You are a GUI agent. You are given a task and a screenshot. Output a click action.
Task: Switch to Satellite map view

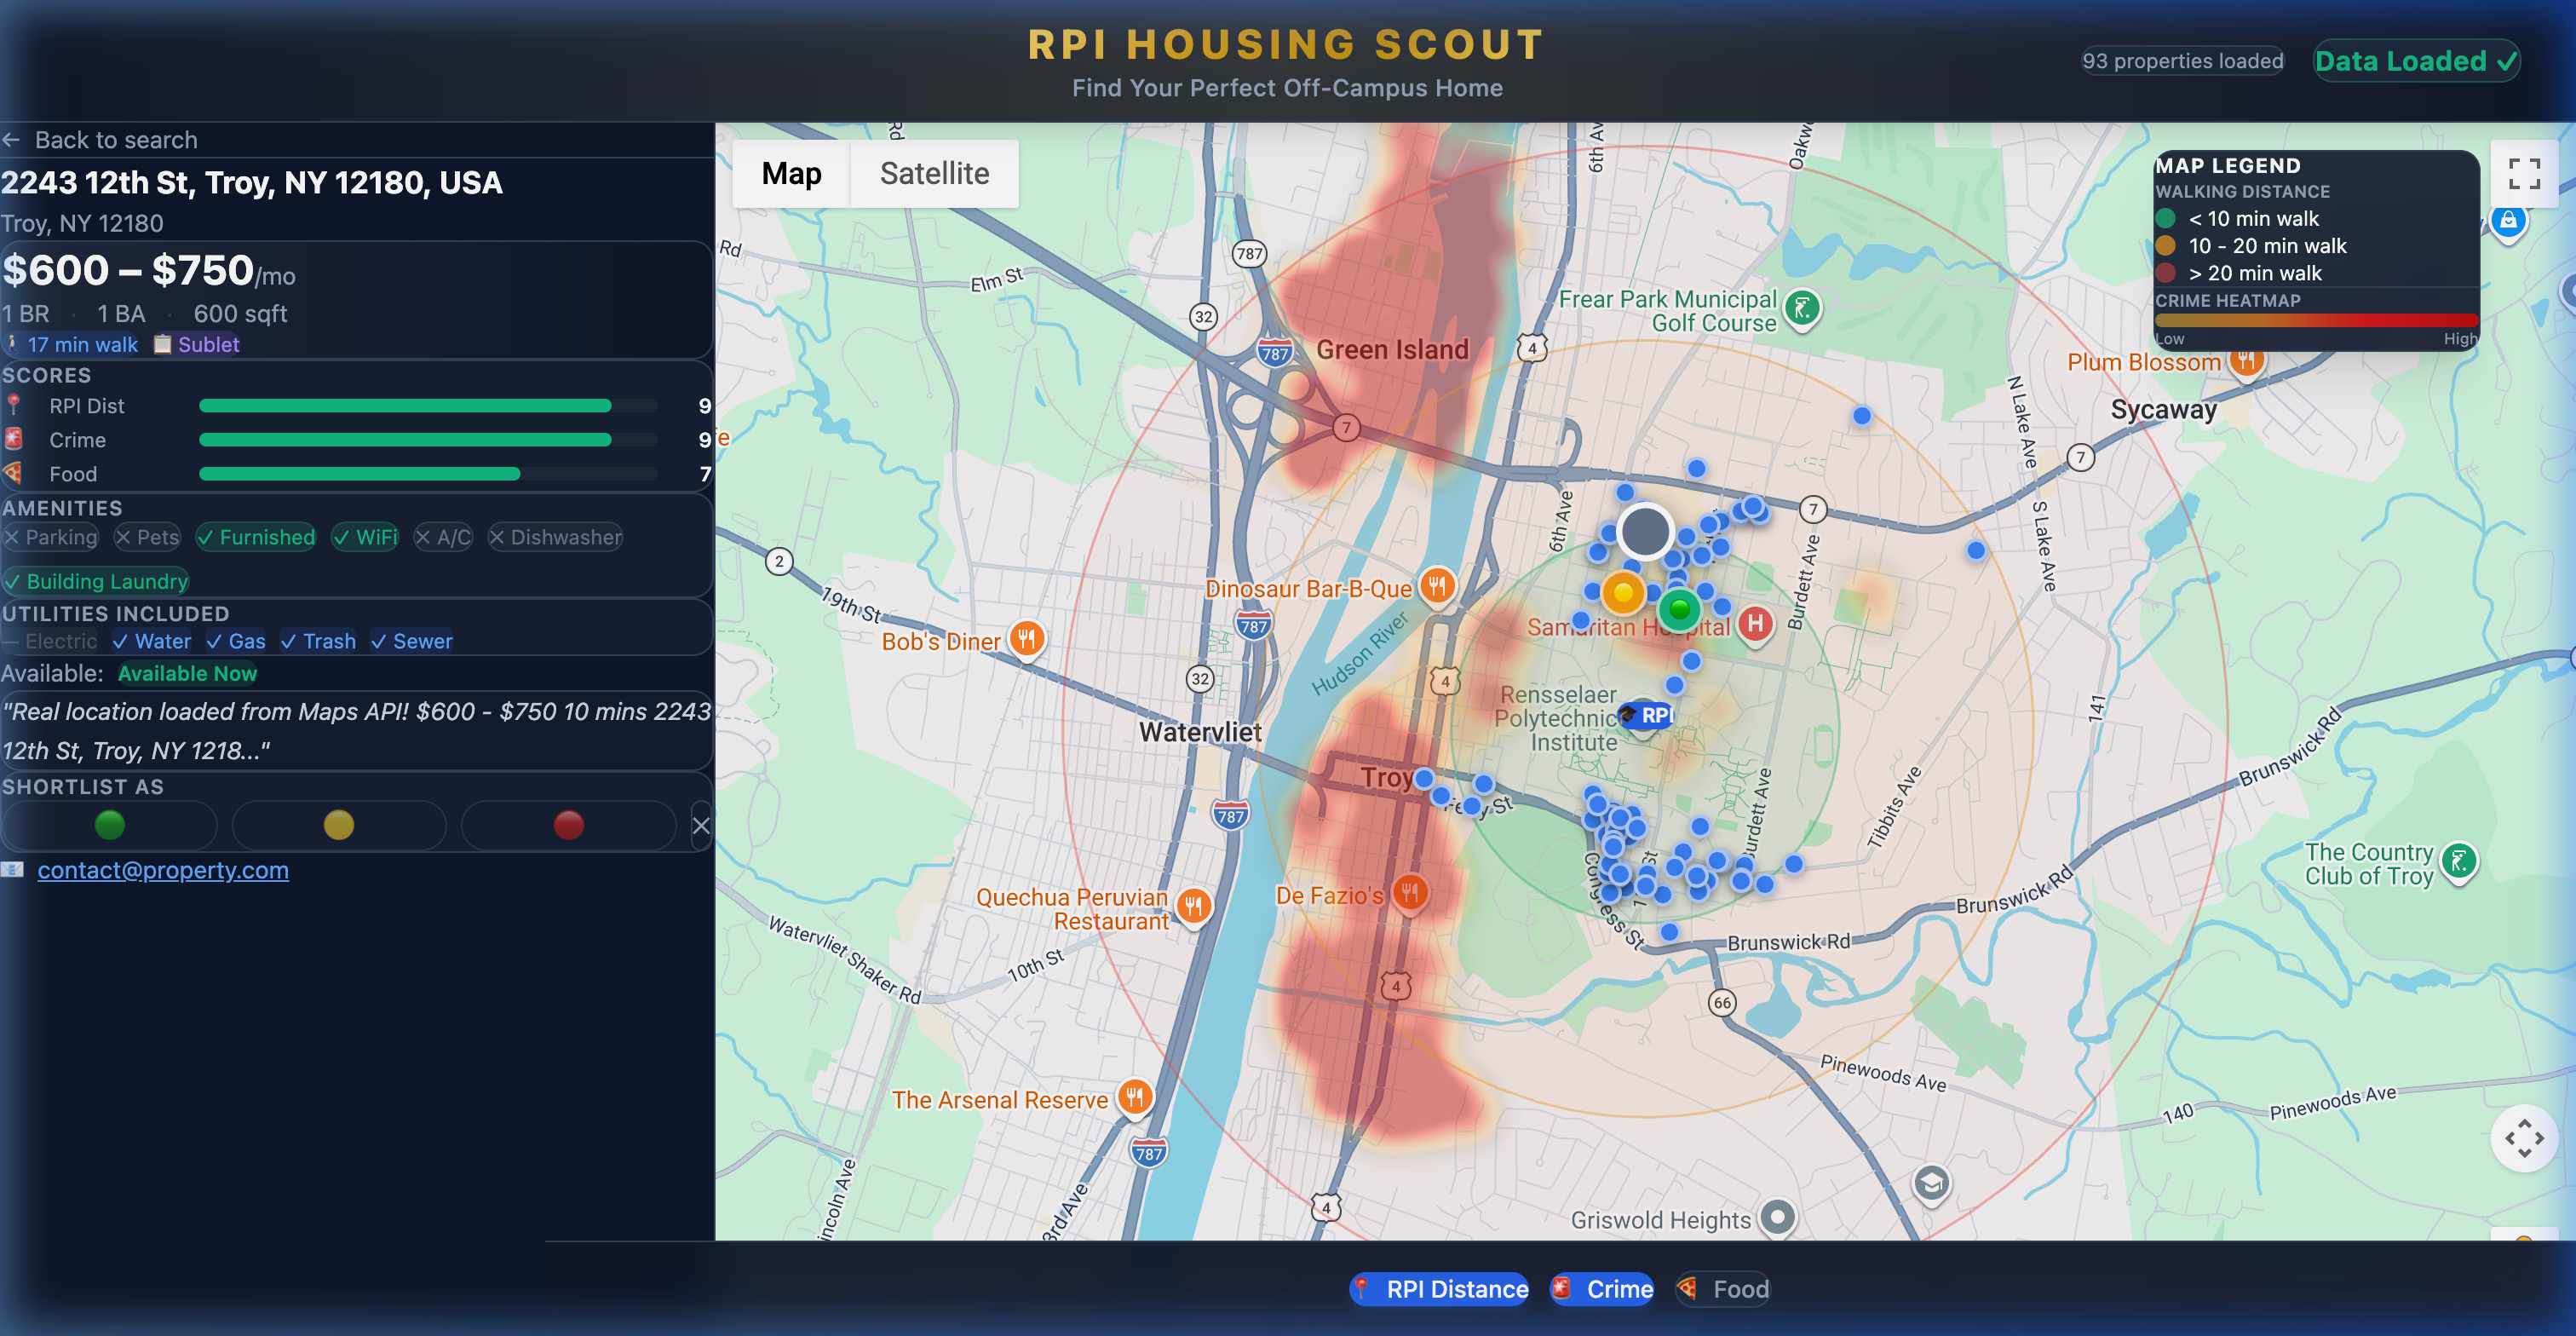tap(934, 174)
